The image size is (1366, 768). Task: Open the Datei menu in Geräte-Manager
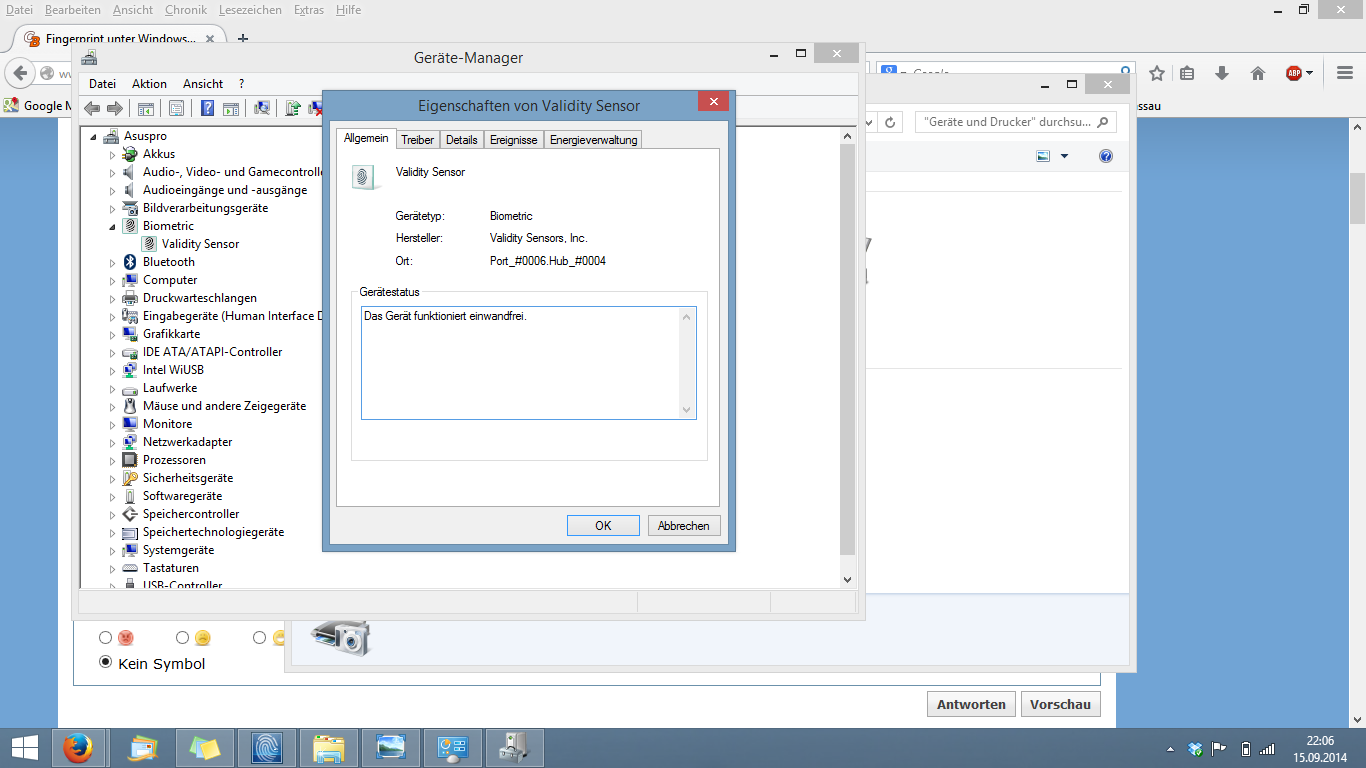coord(102,84)
